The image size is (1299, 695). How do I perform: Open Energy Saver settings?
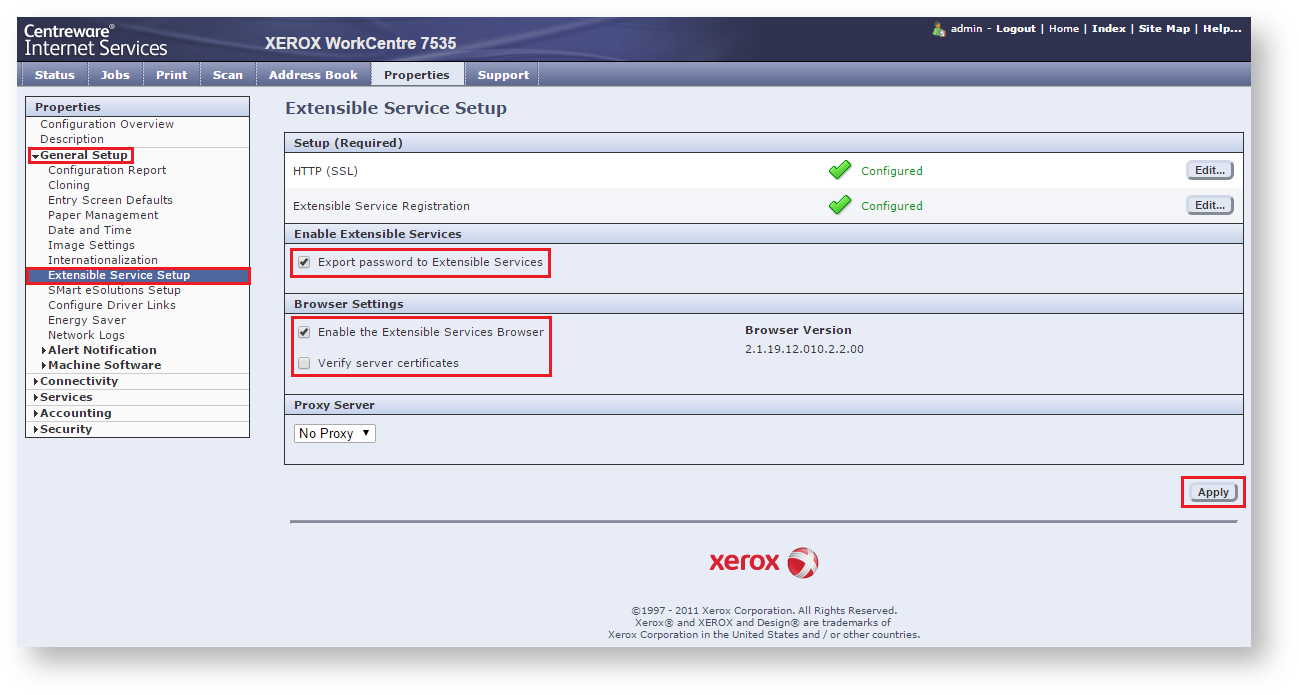pos(87,320)
